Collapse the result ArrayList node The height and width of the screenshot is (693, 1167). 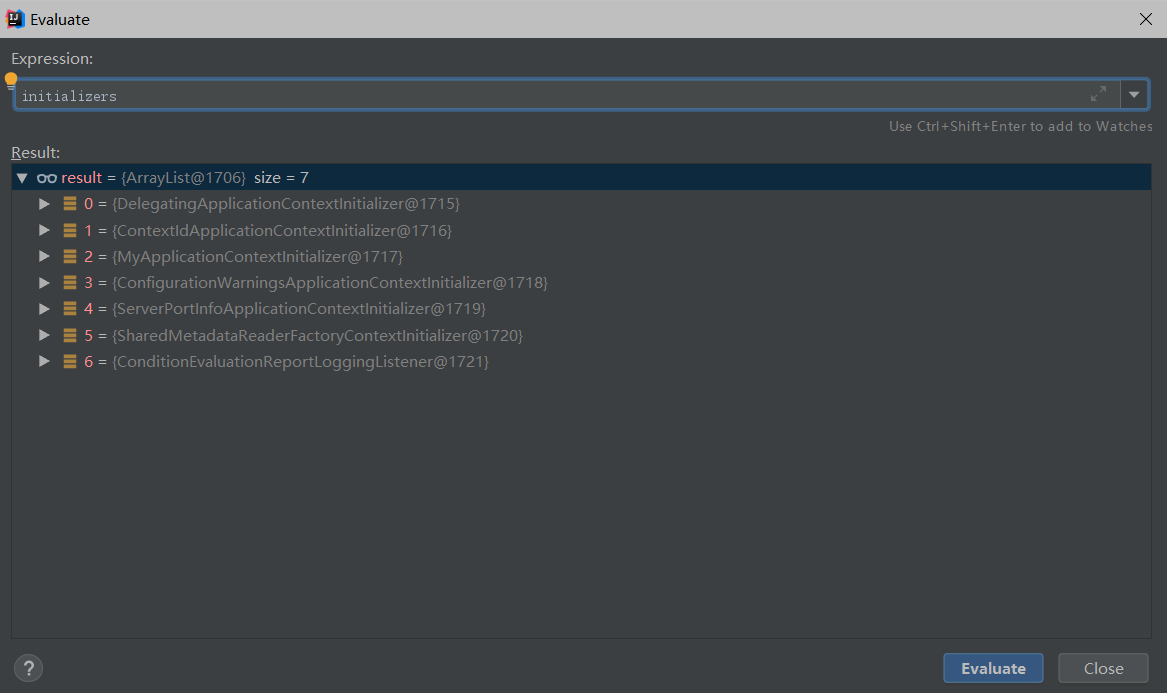(x=22, y=177)
